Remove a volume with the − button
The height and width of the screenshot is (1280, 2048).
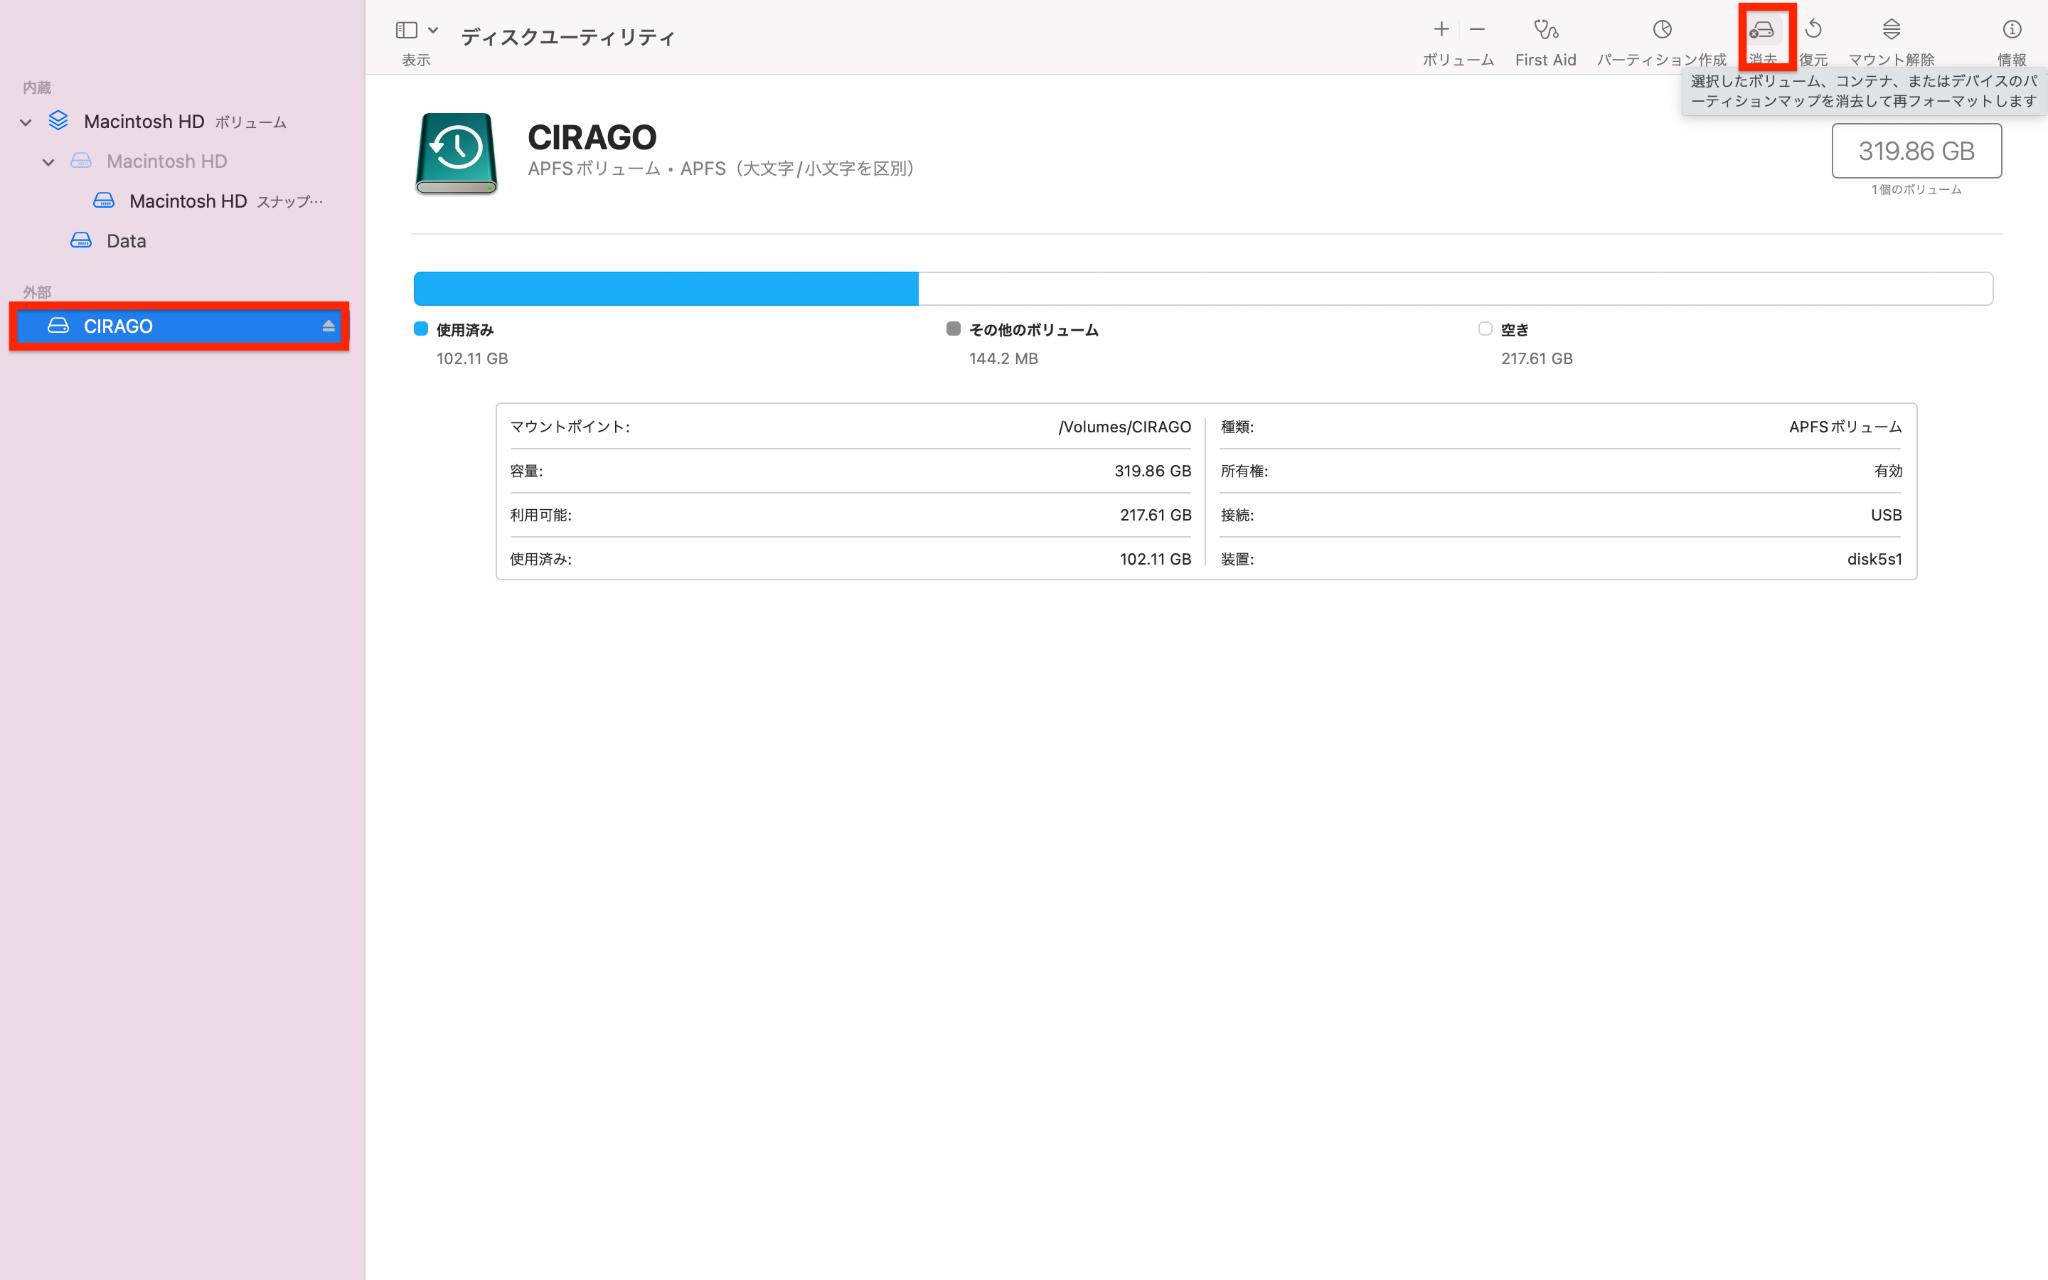(x=1474, y=28)
